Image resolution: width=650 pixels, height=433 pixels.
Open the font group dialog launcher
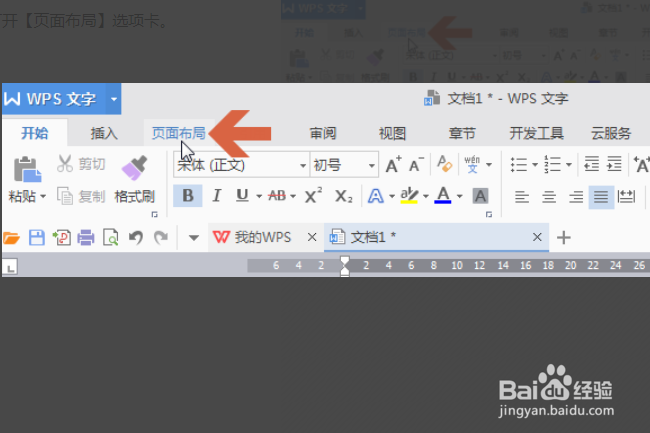[489, 214]
